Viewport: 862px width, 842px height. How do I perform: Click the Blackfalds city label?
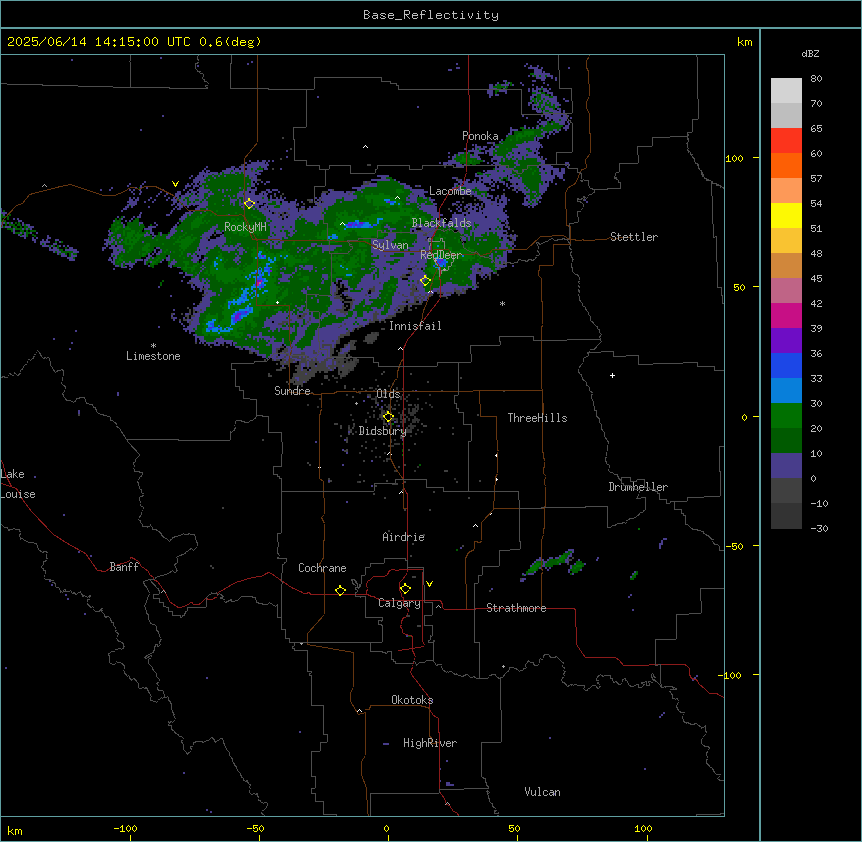(441, 223)
